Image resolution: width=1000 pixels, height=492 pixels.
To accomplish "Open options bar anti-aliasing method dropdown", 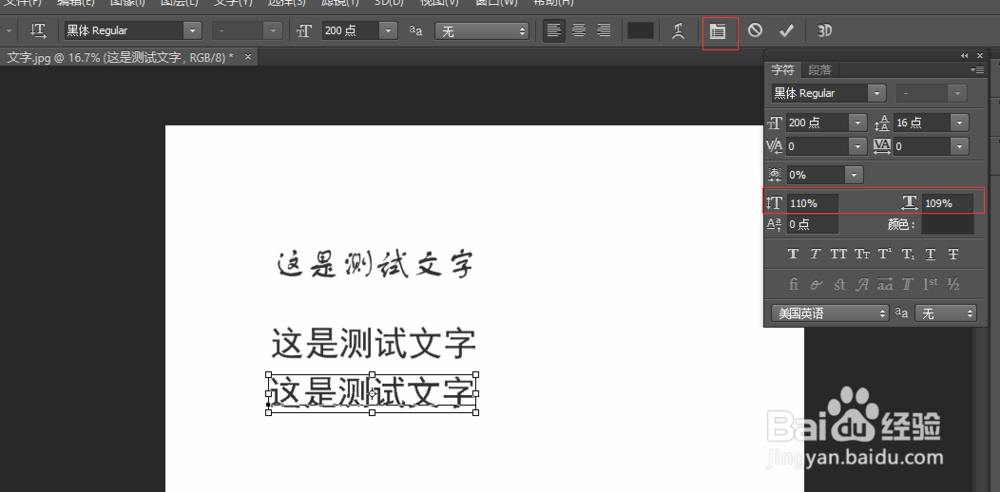I will [x=482, y=31].
